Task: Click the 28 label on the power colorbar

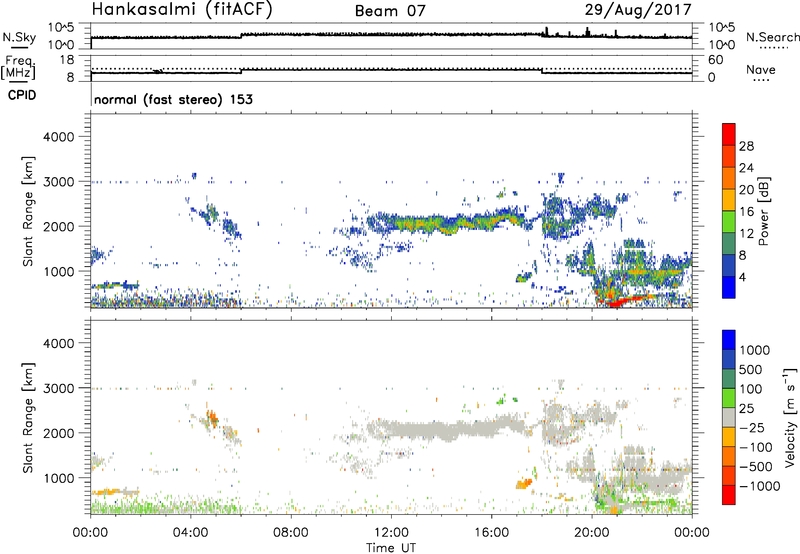Action: pos(746,146)
